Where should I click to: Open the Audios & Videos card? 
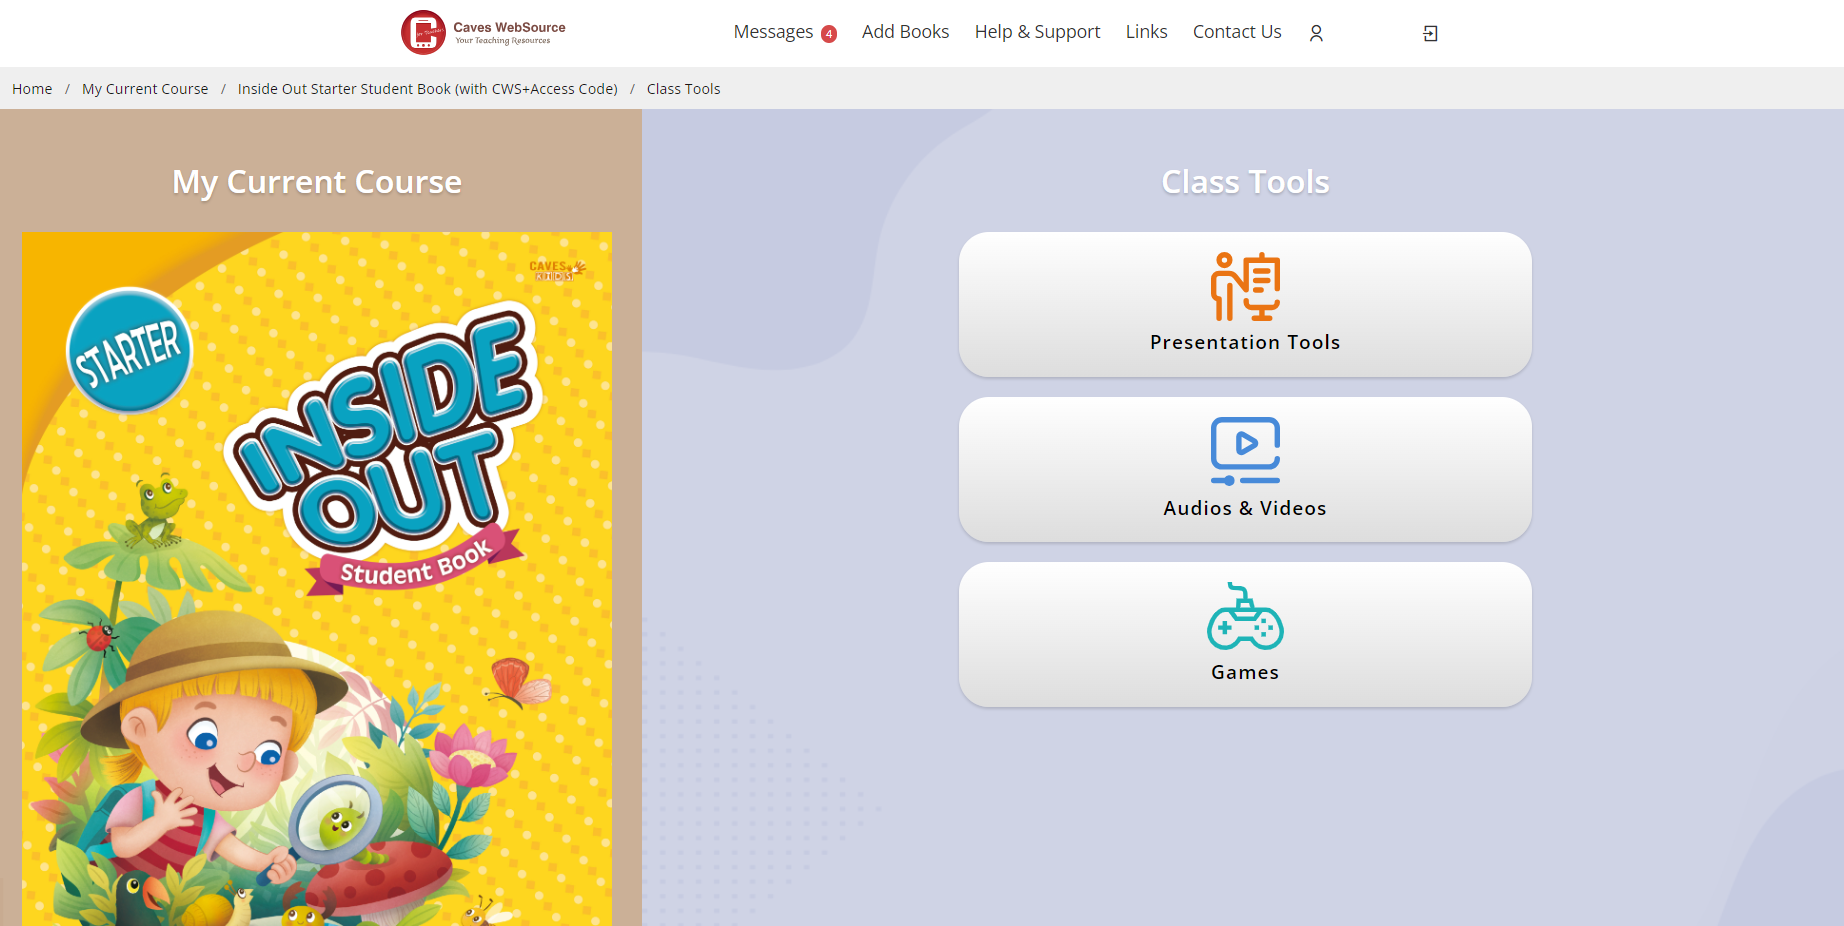pyautogui.click(x=1245, y=470)
